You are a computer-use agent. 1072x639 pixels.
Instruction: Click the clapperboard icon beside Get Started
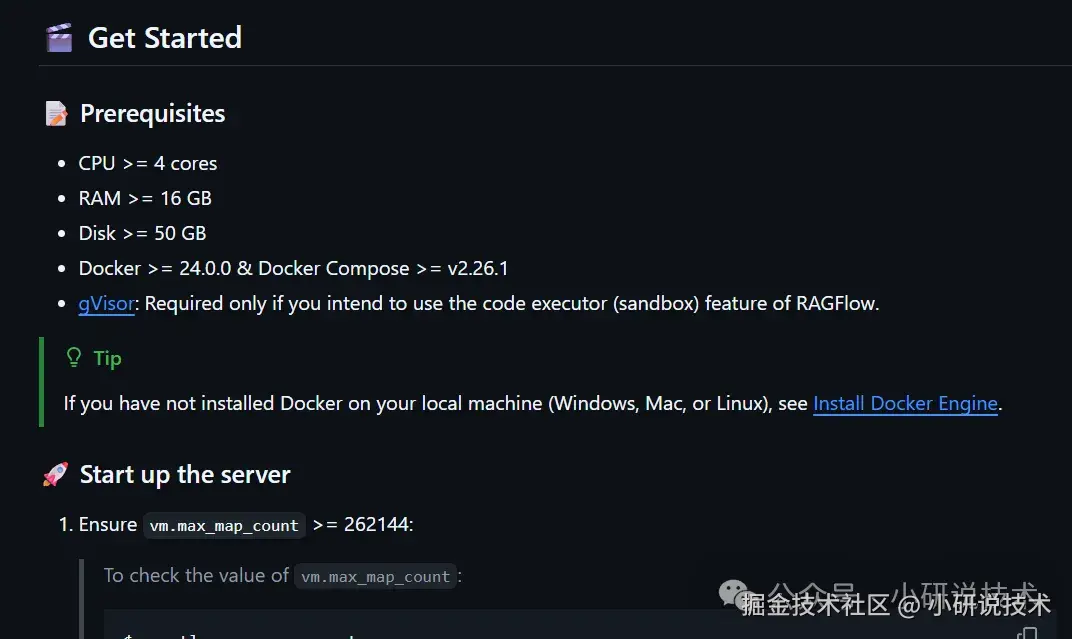tap(59, 38)
